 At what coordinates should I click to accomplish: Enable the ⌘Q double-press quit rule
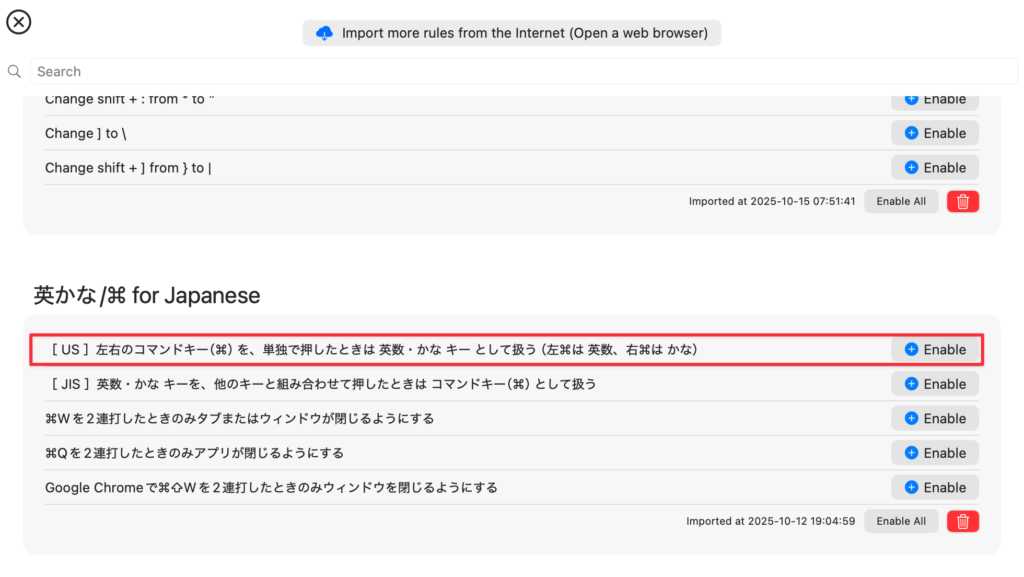(x=935, y=453)
